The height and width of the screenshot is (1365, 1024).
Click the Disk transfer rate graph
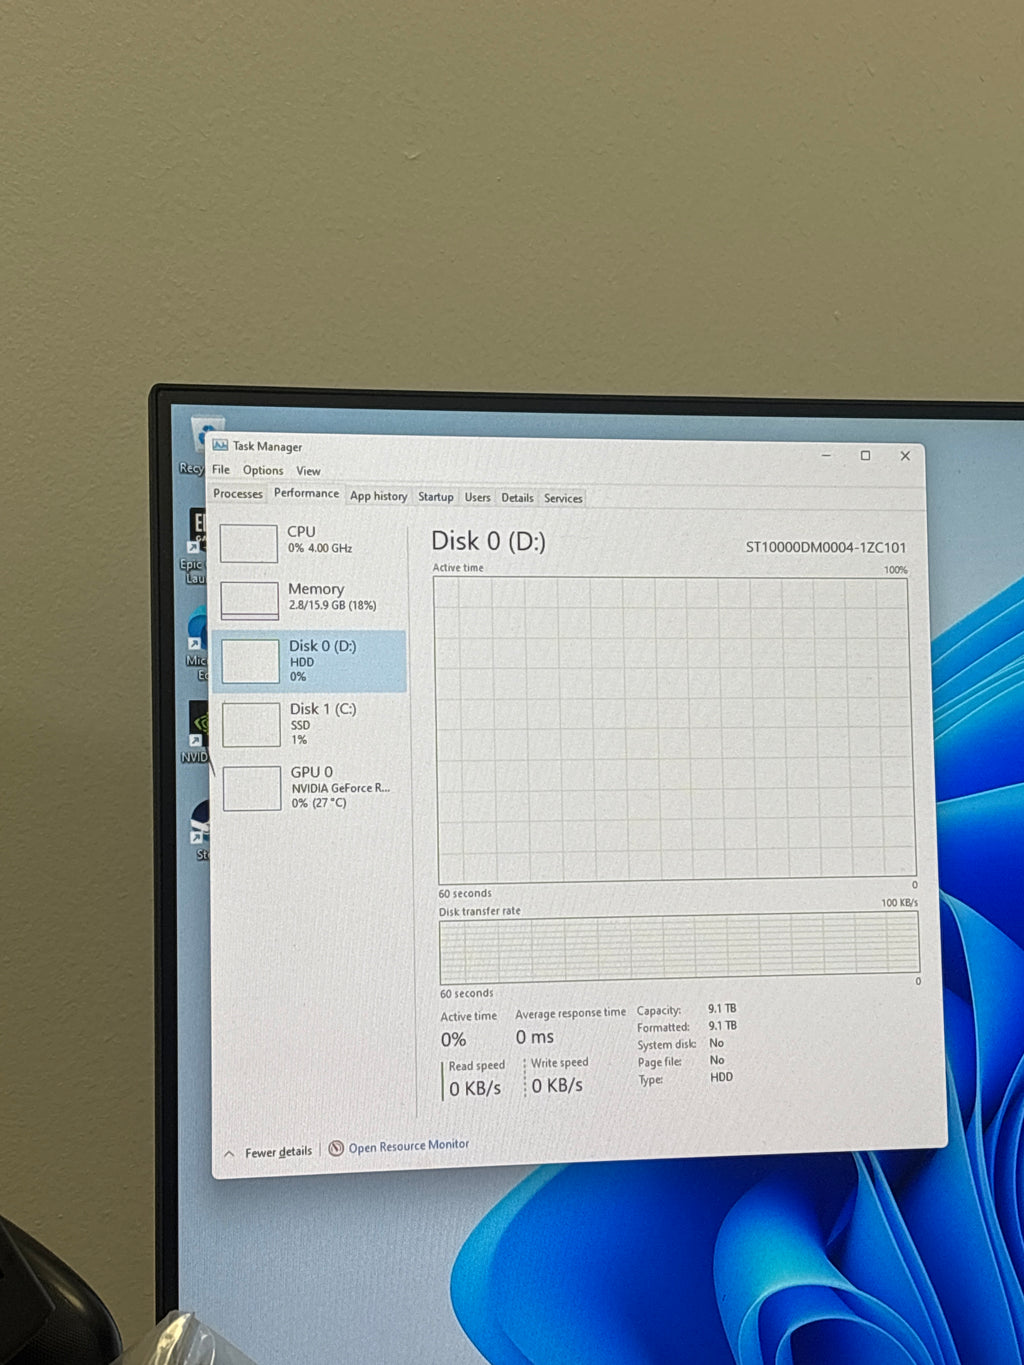tap(679, 950)
